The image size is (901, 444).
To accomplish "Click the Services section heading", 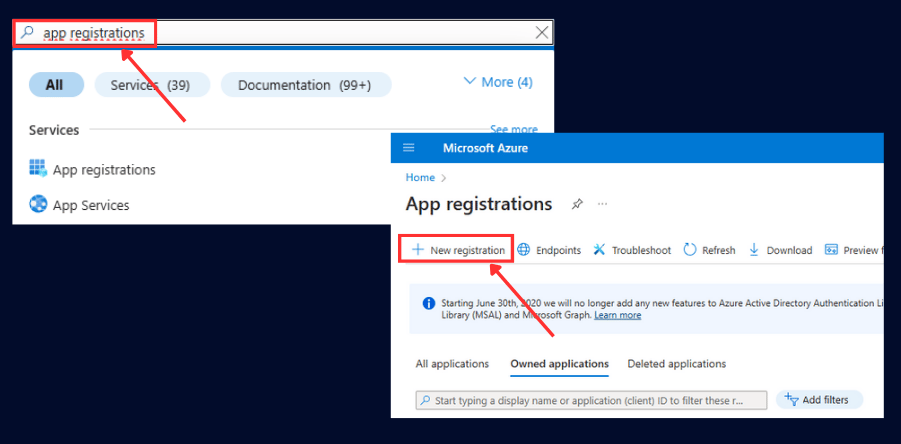I will (54, 130).
